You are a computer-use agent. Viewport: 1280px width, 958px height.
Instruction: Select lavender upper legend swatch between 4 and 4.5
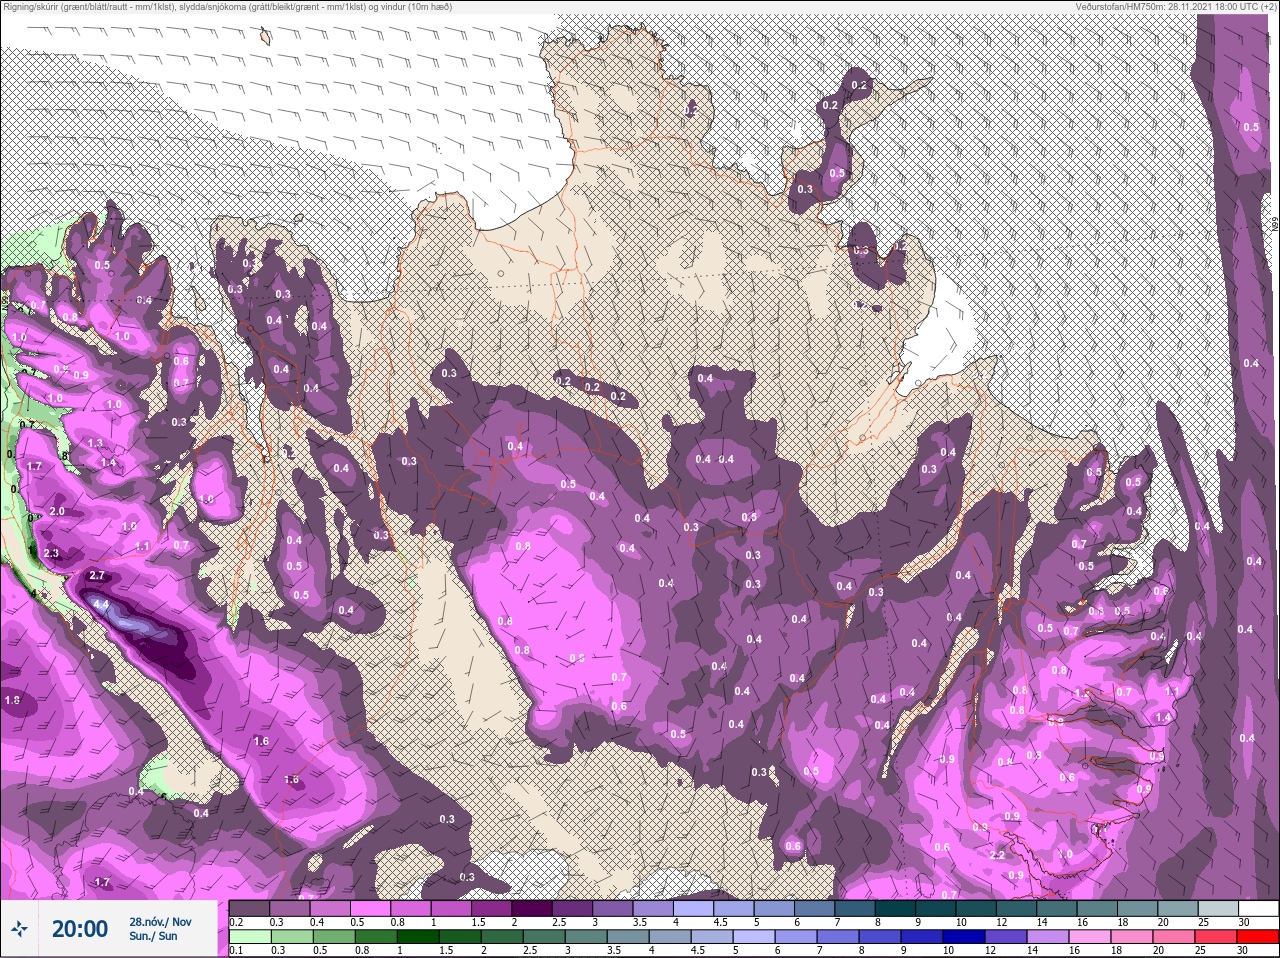click(695, 908)
